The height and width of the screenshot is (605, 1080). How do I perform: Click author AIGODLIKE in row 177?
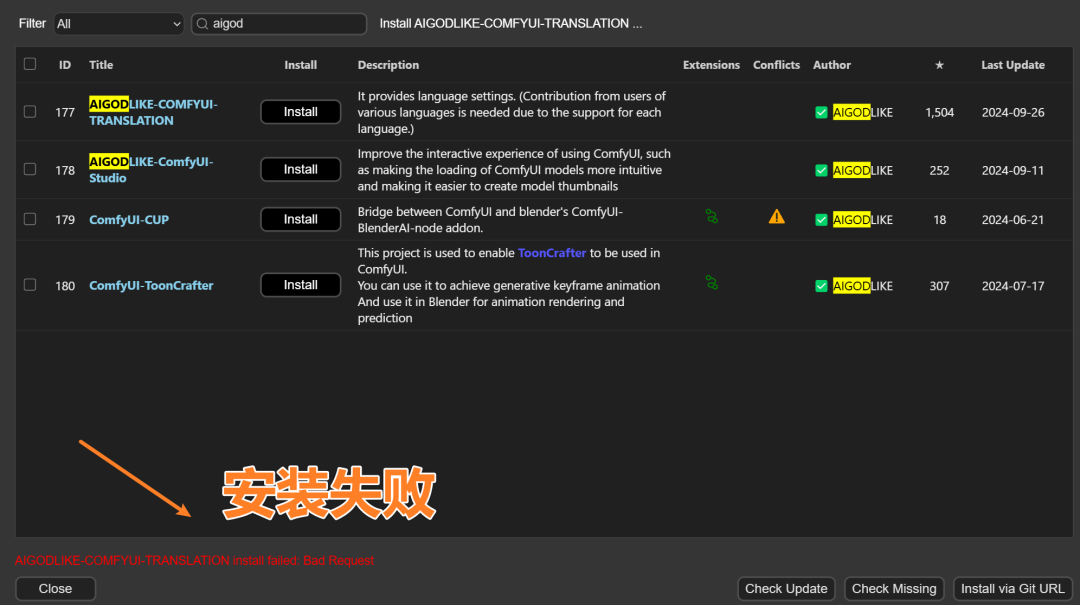(x=862, y=112)
